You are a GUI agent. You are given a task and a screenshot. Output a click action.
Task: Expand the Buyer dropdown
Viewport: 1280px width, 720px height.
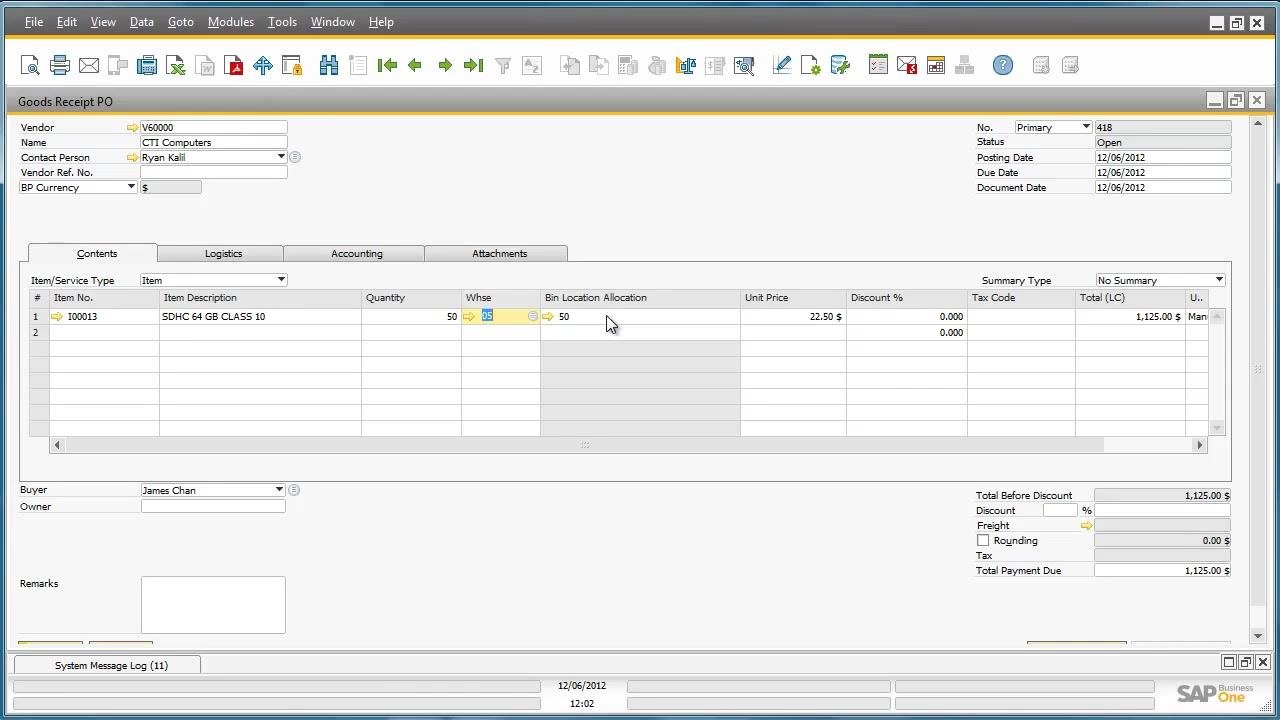279,490
